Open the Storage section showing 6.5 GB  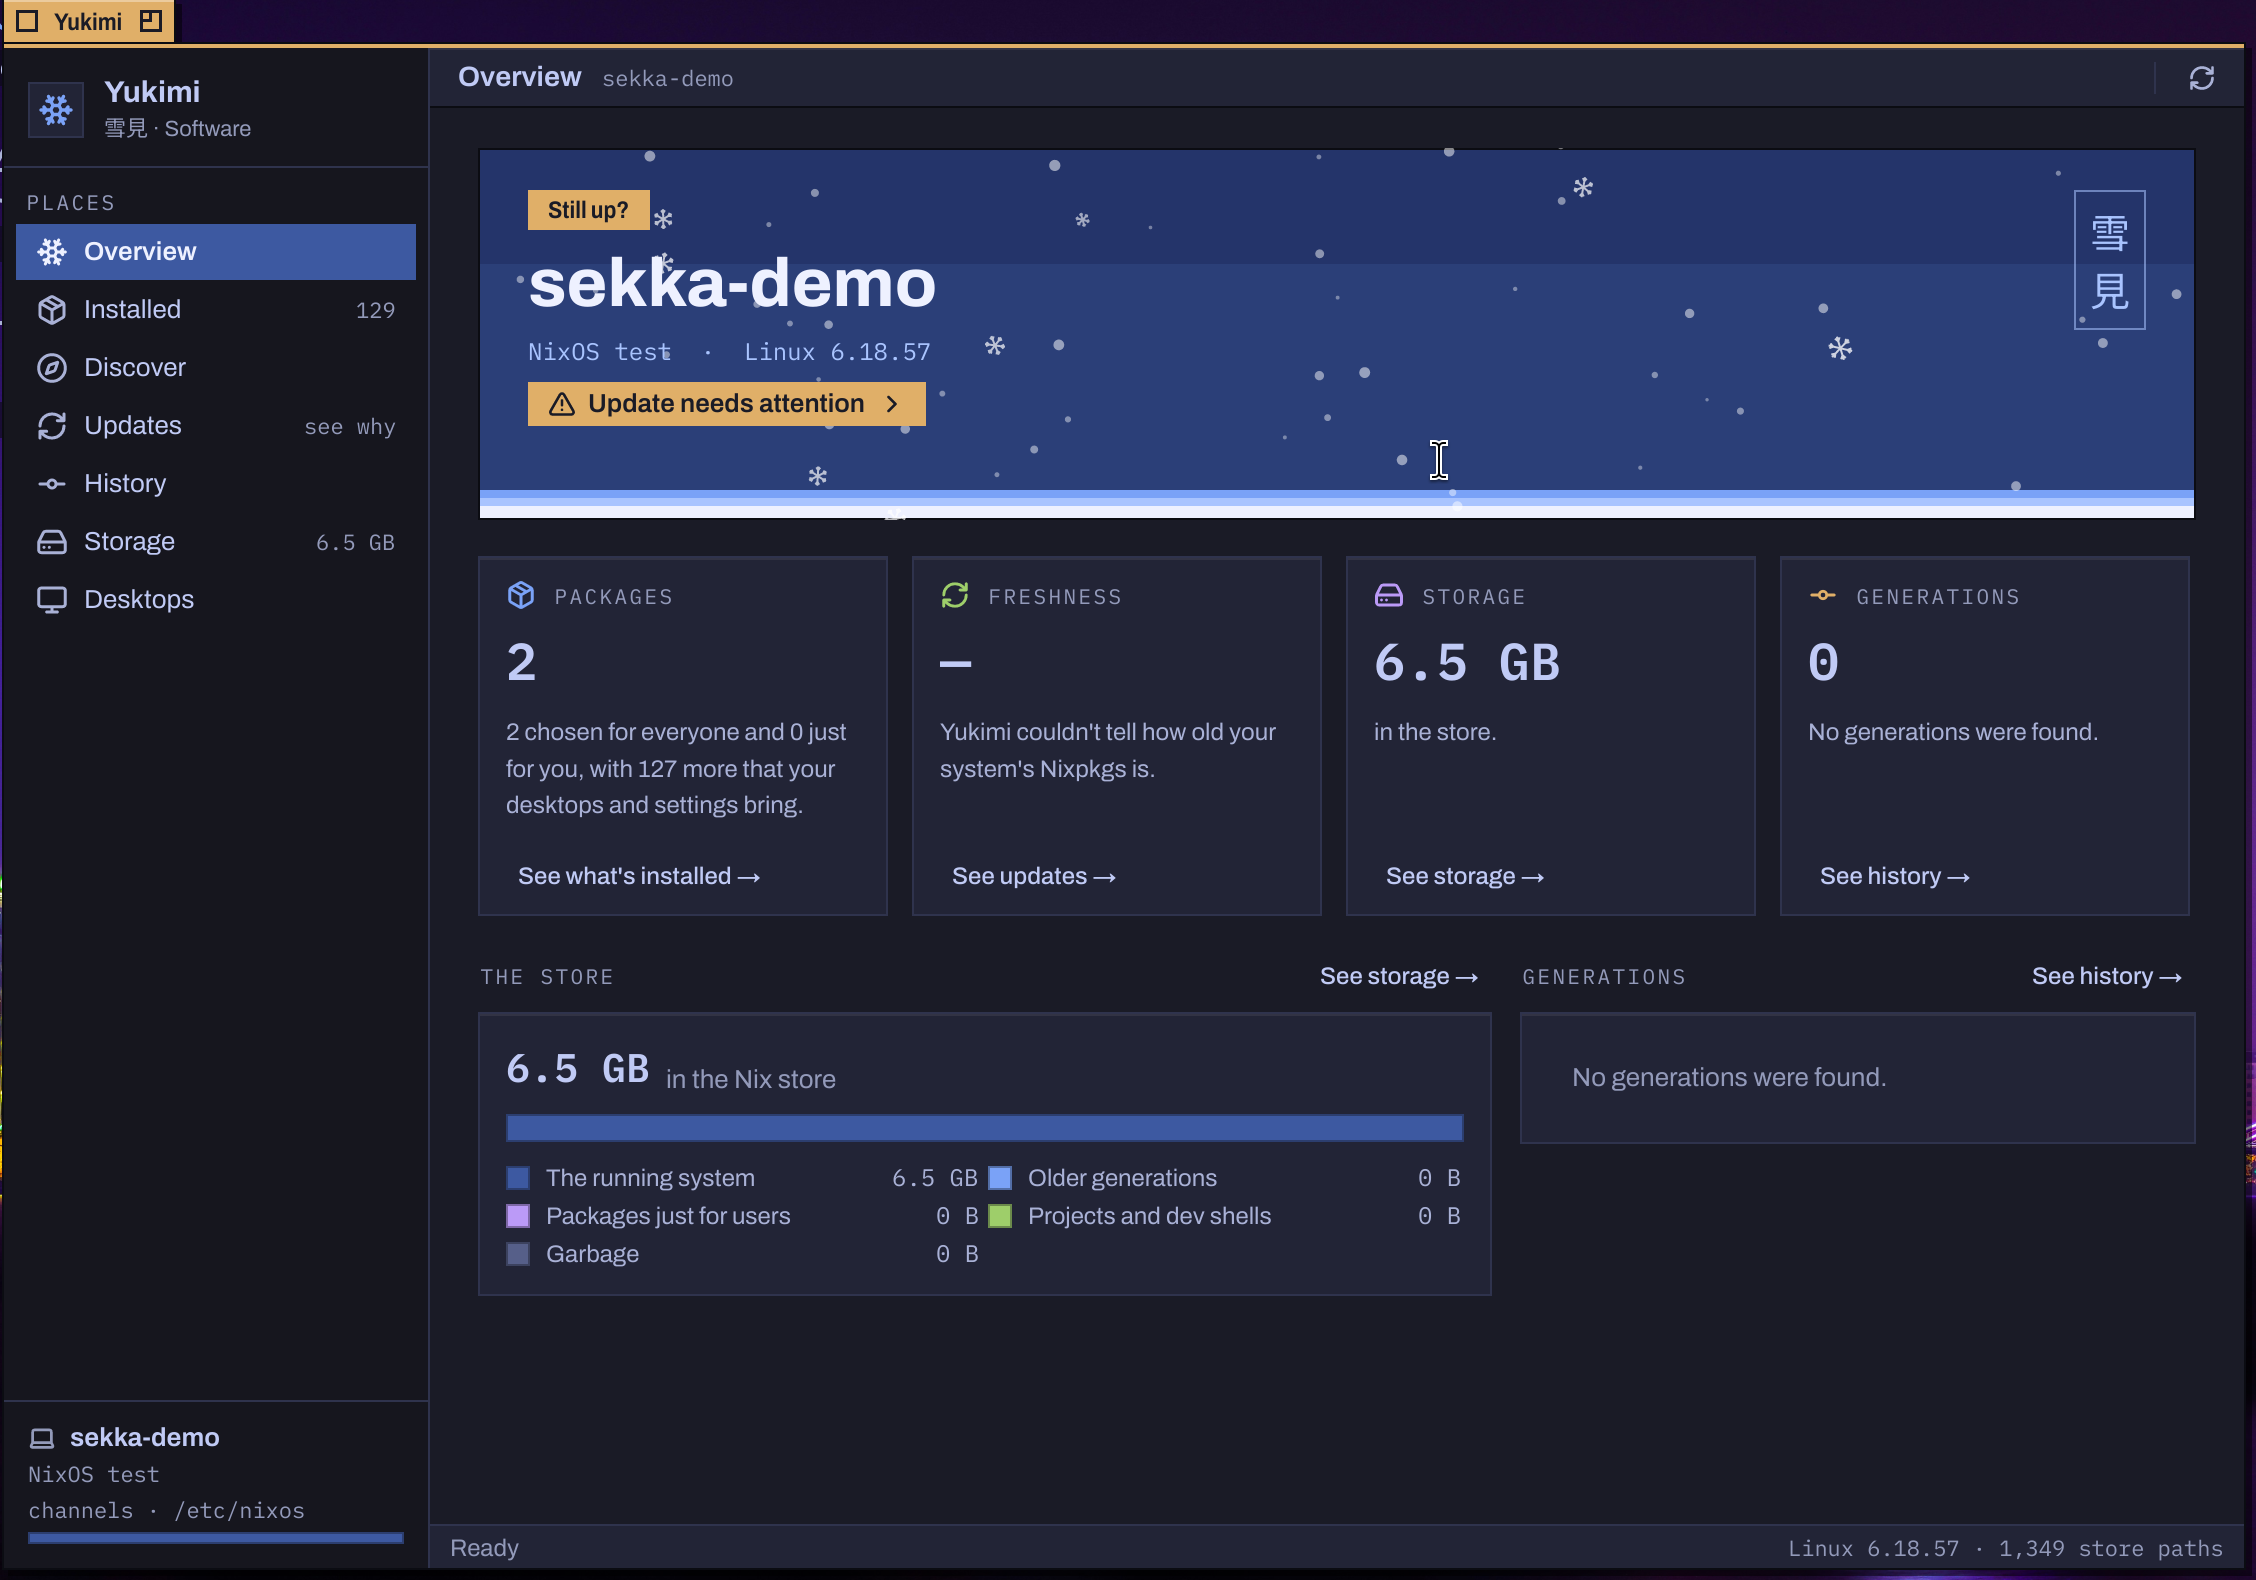(x=216, y=542)
